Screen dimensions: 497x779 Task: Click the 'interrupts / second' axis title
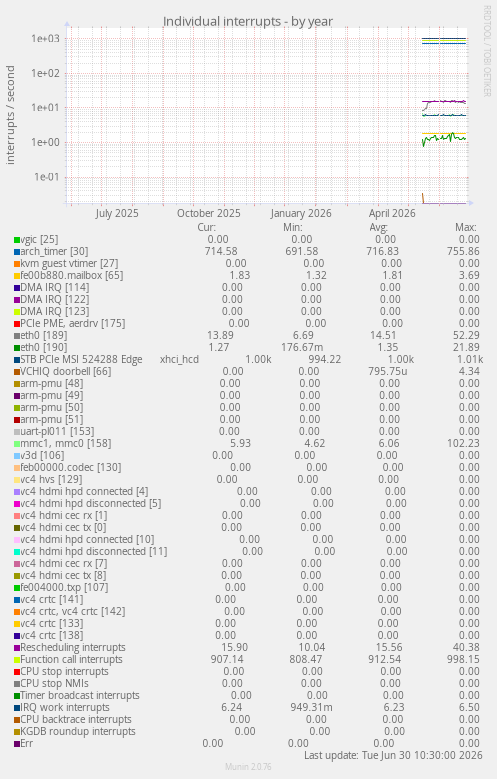pyautogui.click(x=10, y=115)
